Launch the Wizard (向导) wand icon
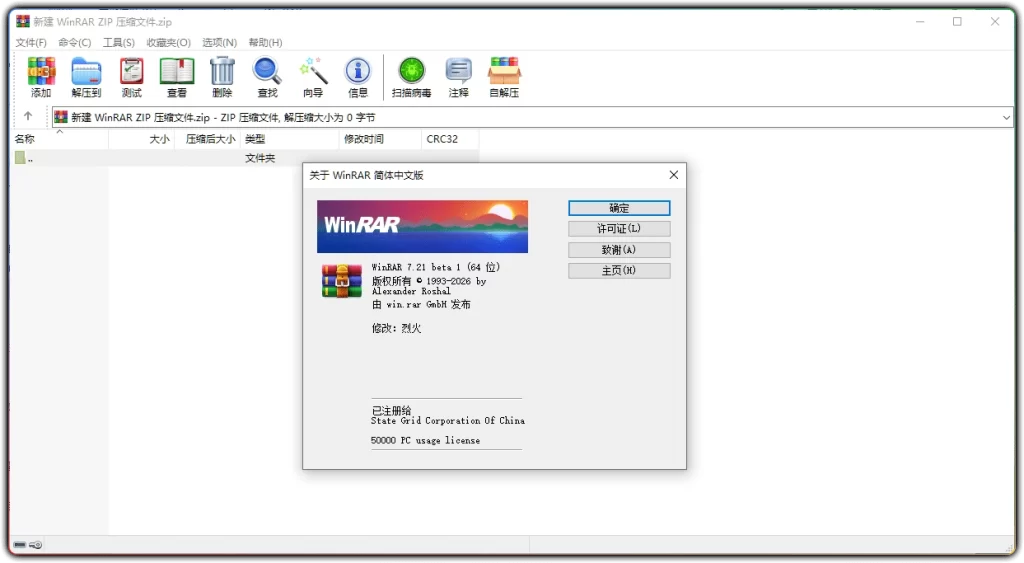The image size is (1024, 563). point(313,77)
